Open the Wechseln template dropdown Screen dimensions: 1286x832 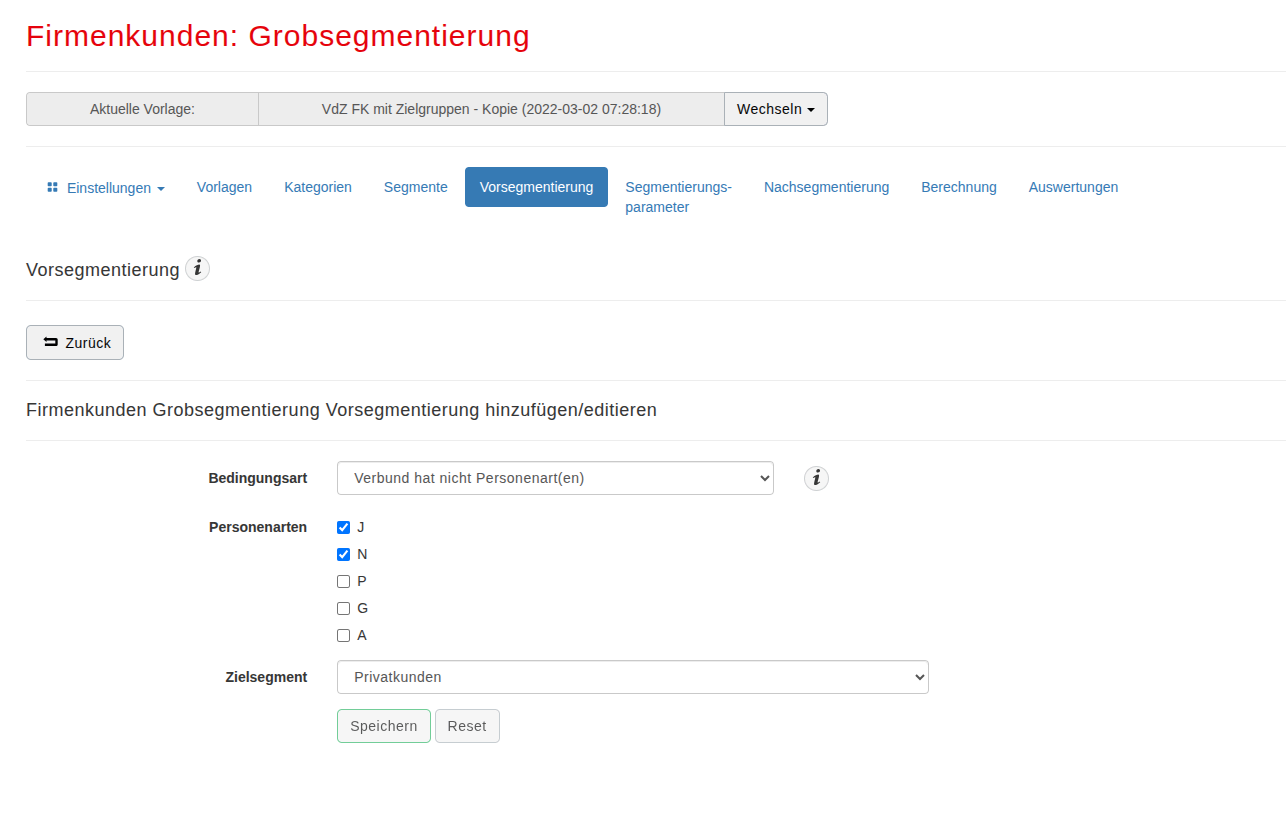(x=776, y=109)
